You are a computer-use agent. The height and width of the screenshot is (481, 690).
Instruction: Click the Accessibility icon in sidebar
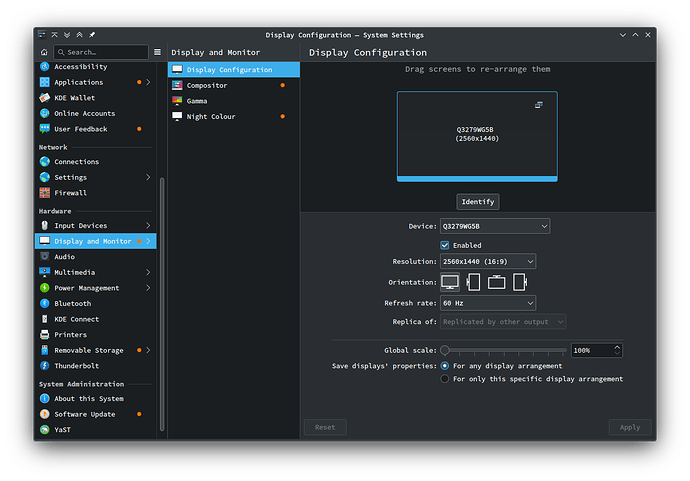(x=44, y=66)
